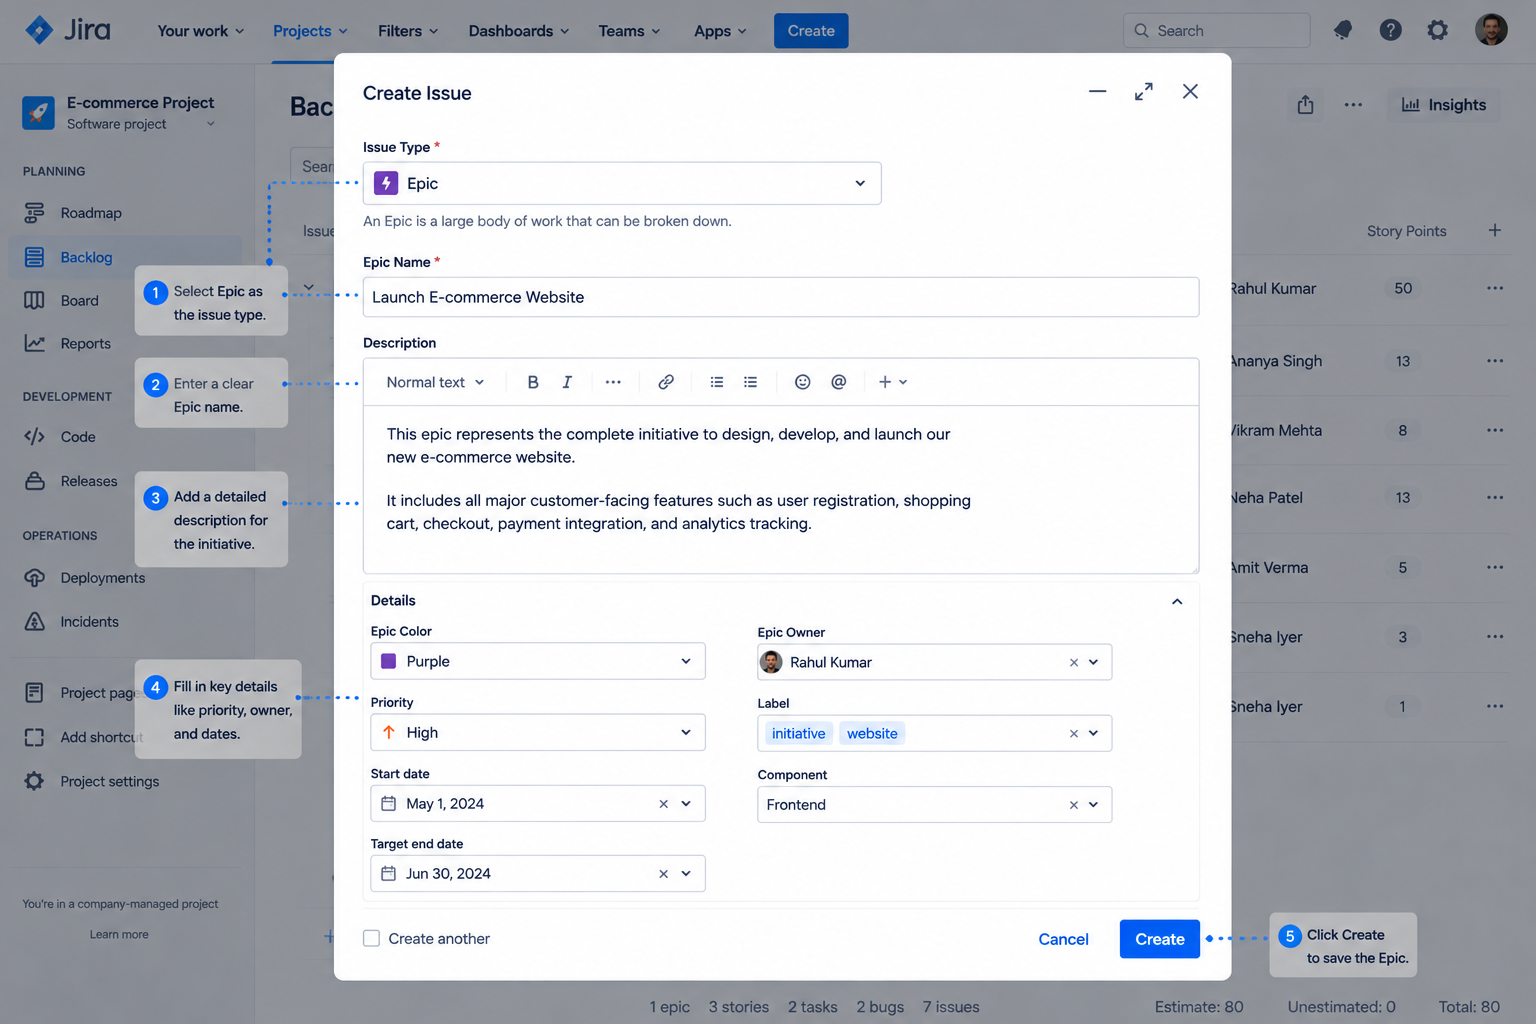Open Deployments in sidebar
Image resolution: width=1536 pixels, height=1024 pixels.
(102, 578)
